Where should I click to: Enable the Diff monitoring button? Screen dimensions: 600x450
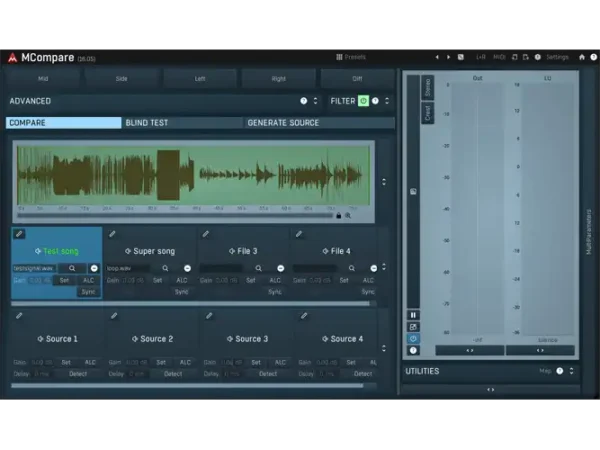[357, 78]
